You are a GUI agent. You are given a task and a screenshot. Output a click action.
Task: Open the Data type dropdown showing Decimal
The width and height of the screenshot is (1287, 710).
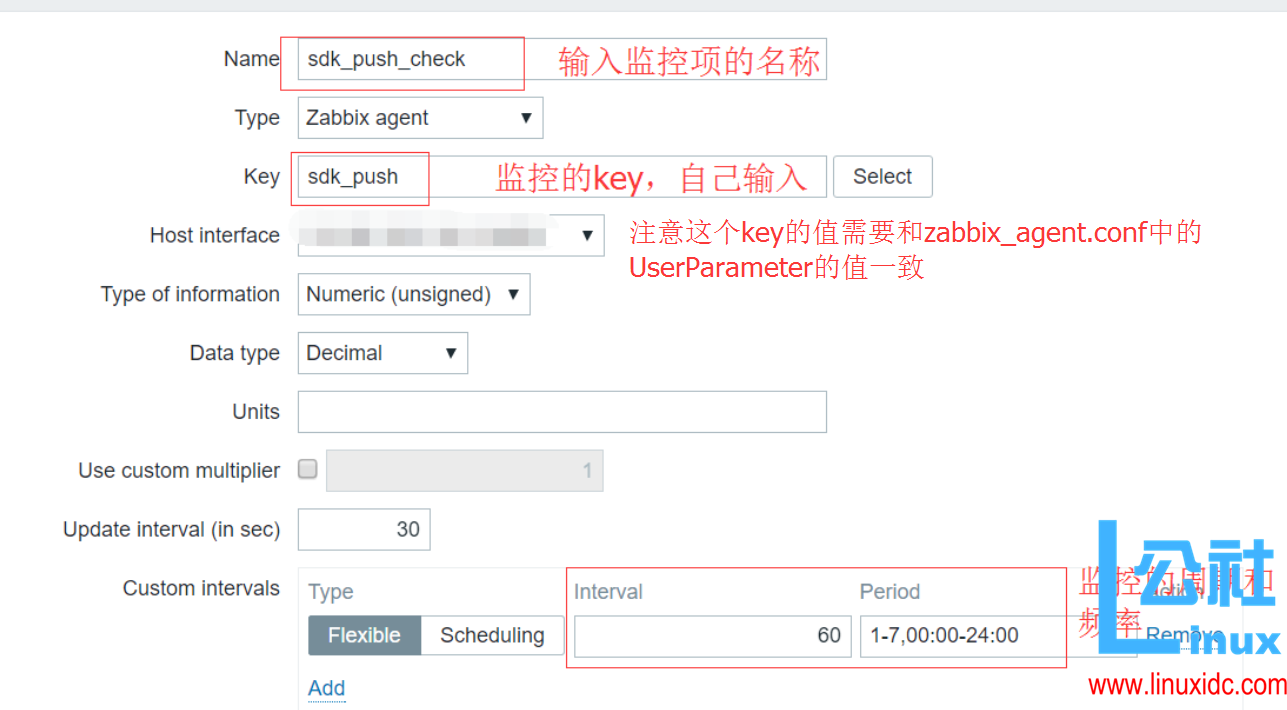(381, 352)
